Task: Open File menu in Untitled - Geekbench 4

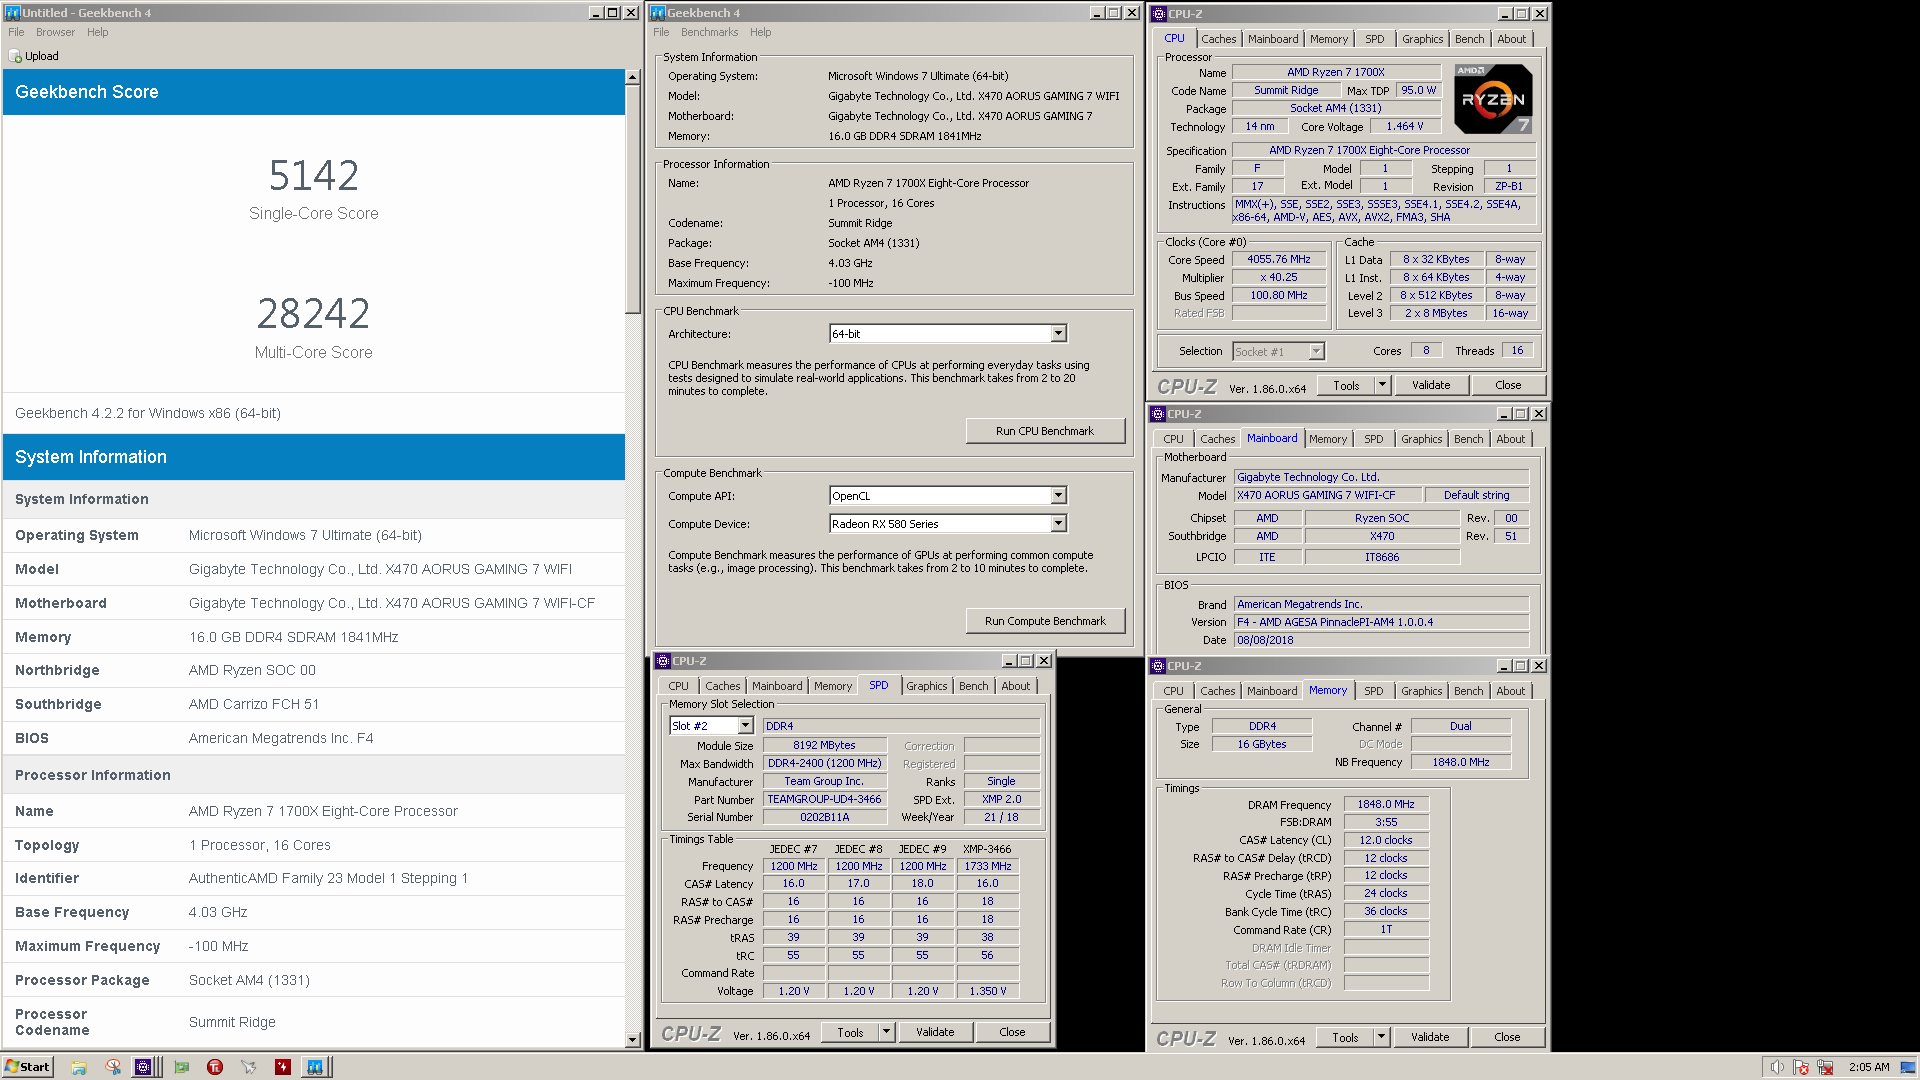Action: pos(16,32)
